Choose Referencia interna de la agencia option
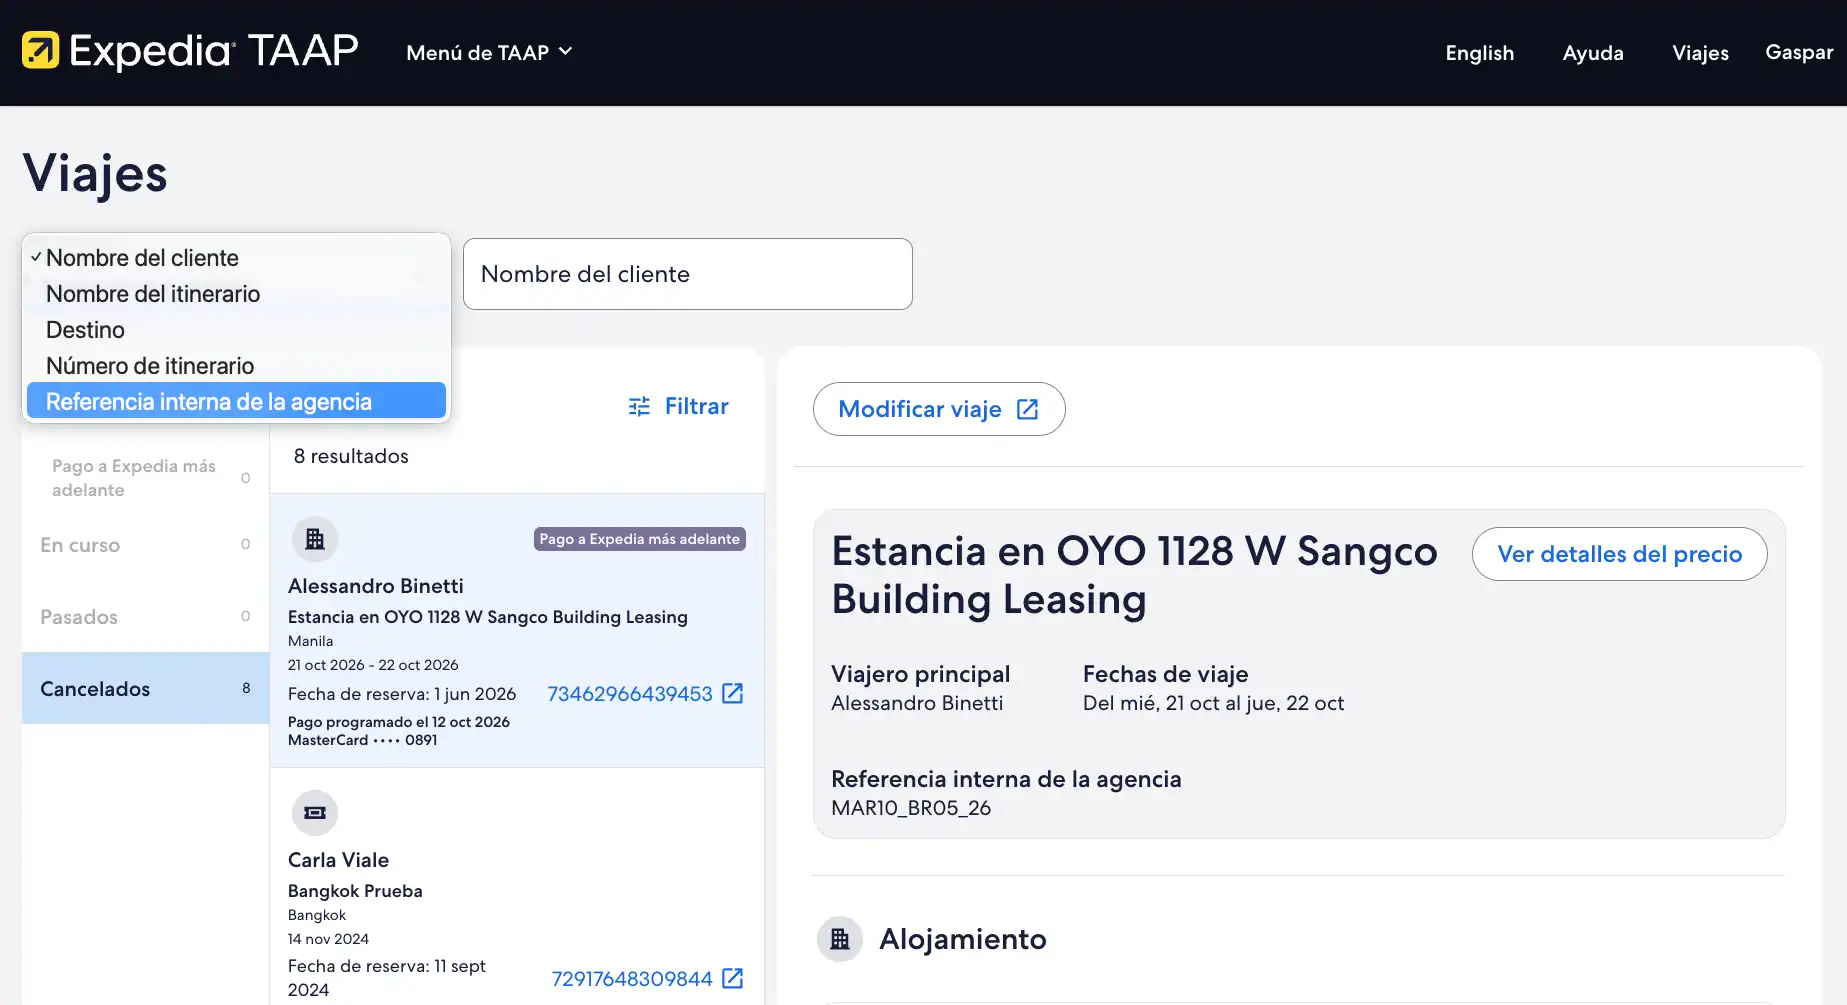The width and height of the screenshot is (1847, 1005). tap(236, 401)
